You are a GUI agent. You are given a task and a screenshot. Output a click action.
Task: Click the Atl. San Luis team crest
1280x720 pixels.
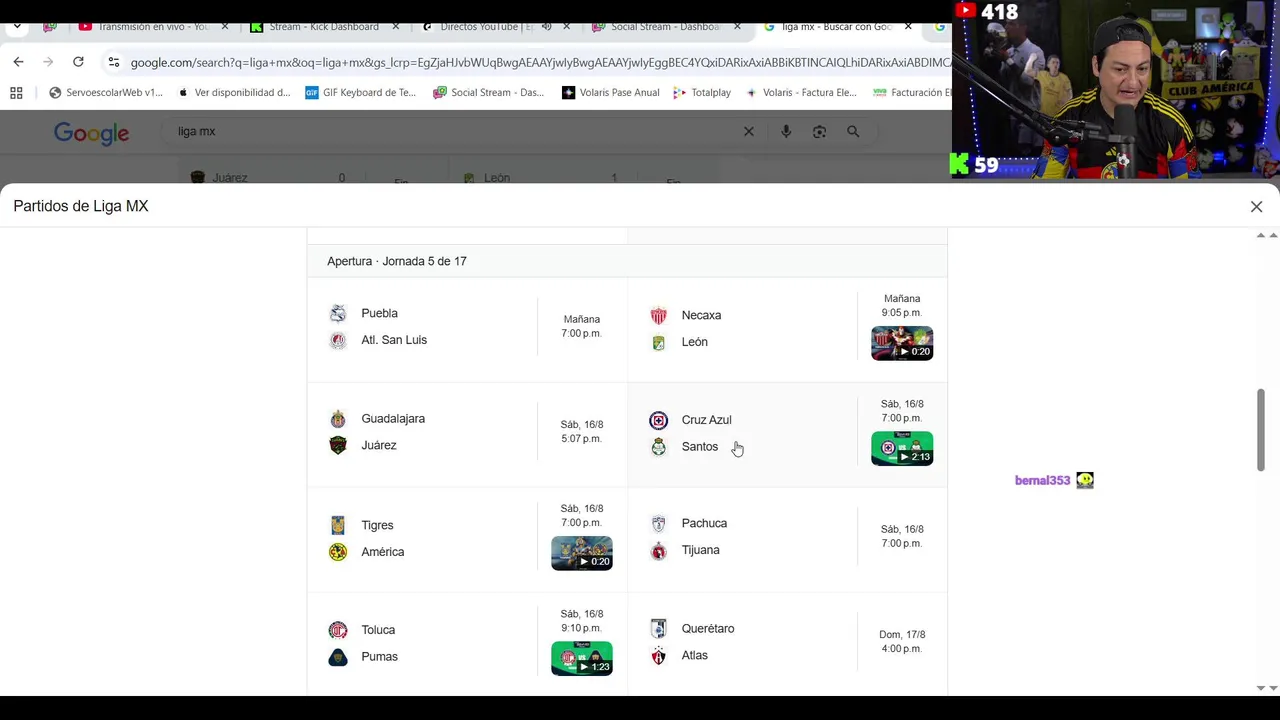(338, 340)
